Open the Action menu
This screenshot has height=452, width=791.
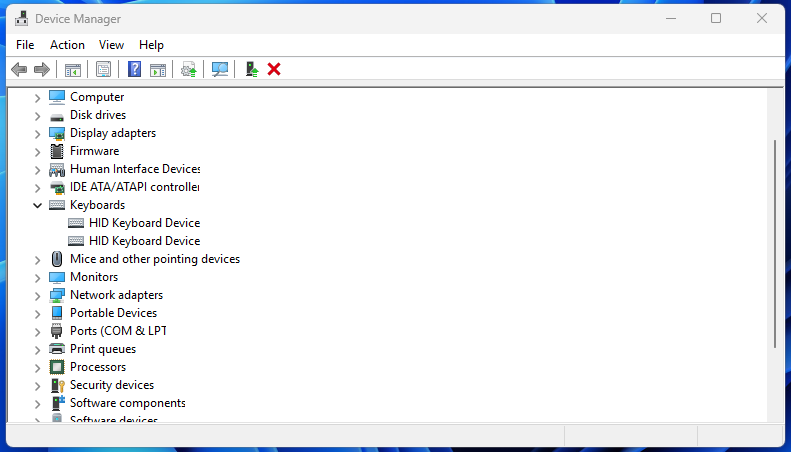click(x=67, y=45)
